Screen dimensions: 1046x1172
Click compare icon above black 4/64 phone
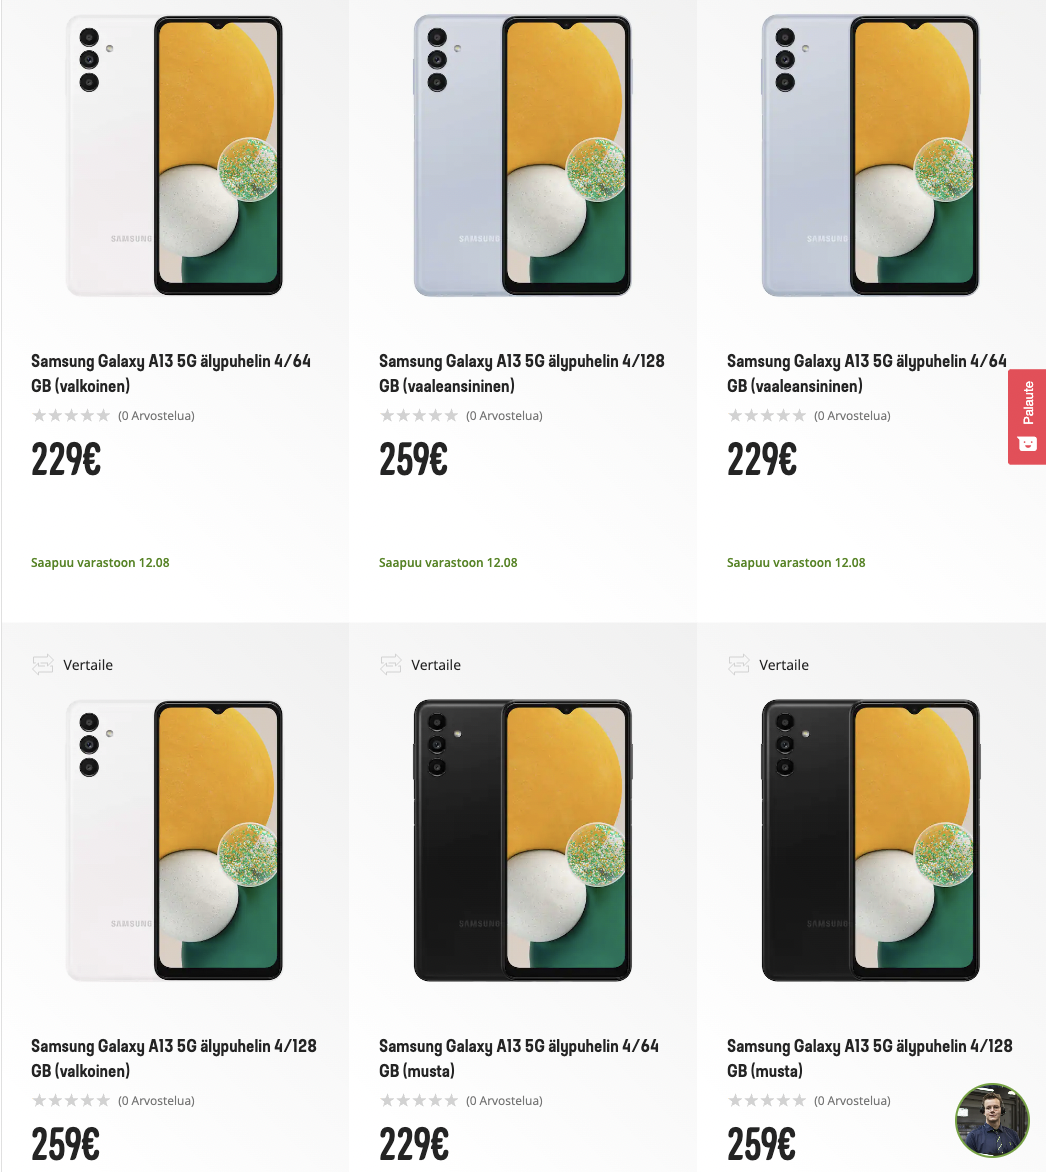click(x=390, y=665)
